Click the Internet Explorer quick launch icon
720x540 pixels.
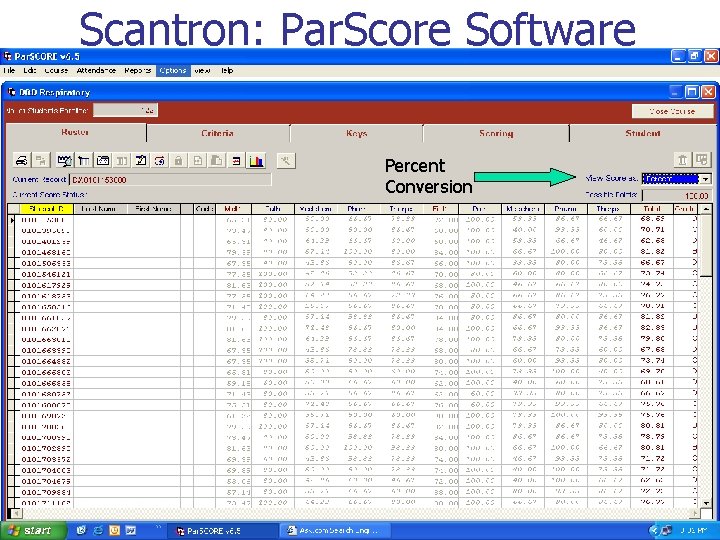(98, 531)
